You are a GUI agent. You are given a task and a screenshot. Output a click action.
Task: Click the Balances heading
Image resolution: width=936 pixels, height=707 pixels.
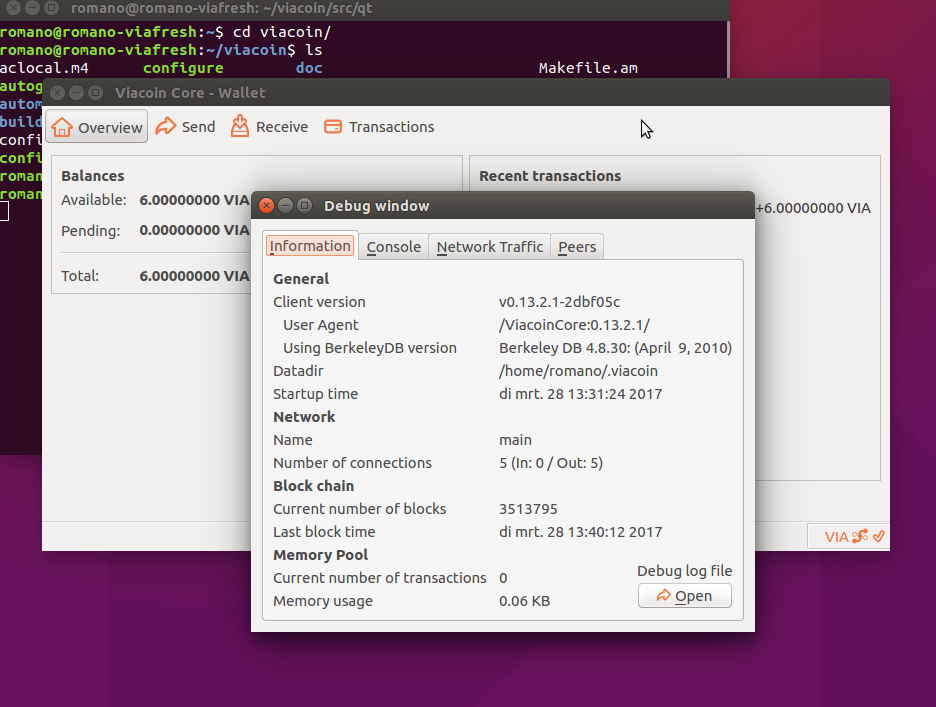coord(93,176)
